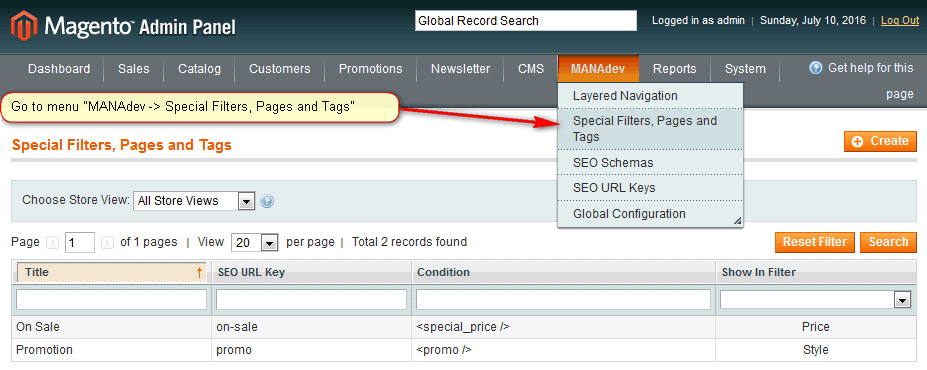Click the SEO URL Key filter input
Image resolution: width=927 pixels, height=370 pixels.
coord(311,300)
